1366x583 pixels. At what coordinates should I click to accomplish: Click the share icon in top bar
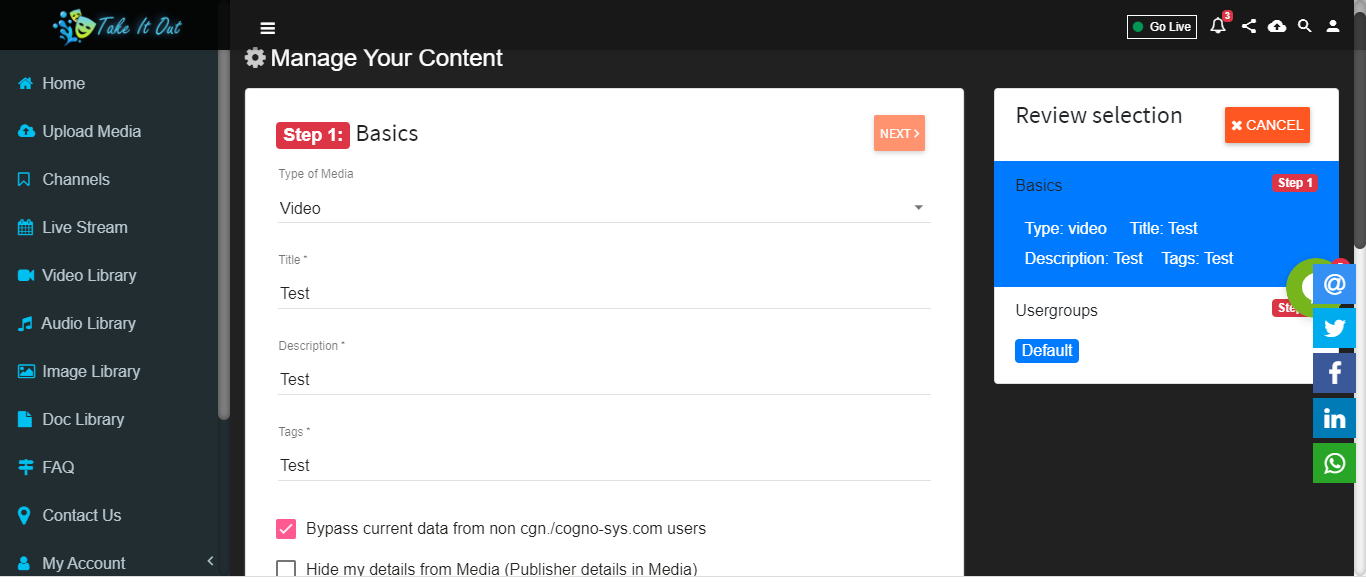click(x=1249, y=27)
